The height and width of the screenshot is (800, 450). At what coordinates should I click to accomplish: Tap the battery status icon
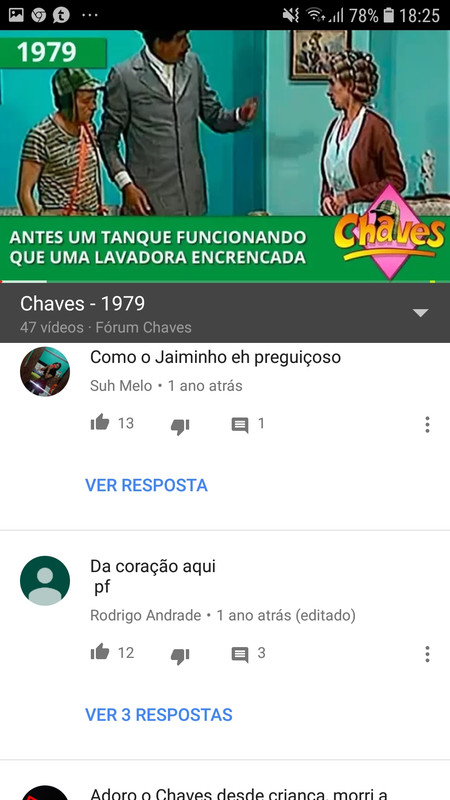coord(389,15)
